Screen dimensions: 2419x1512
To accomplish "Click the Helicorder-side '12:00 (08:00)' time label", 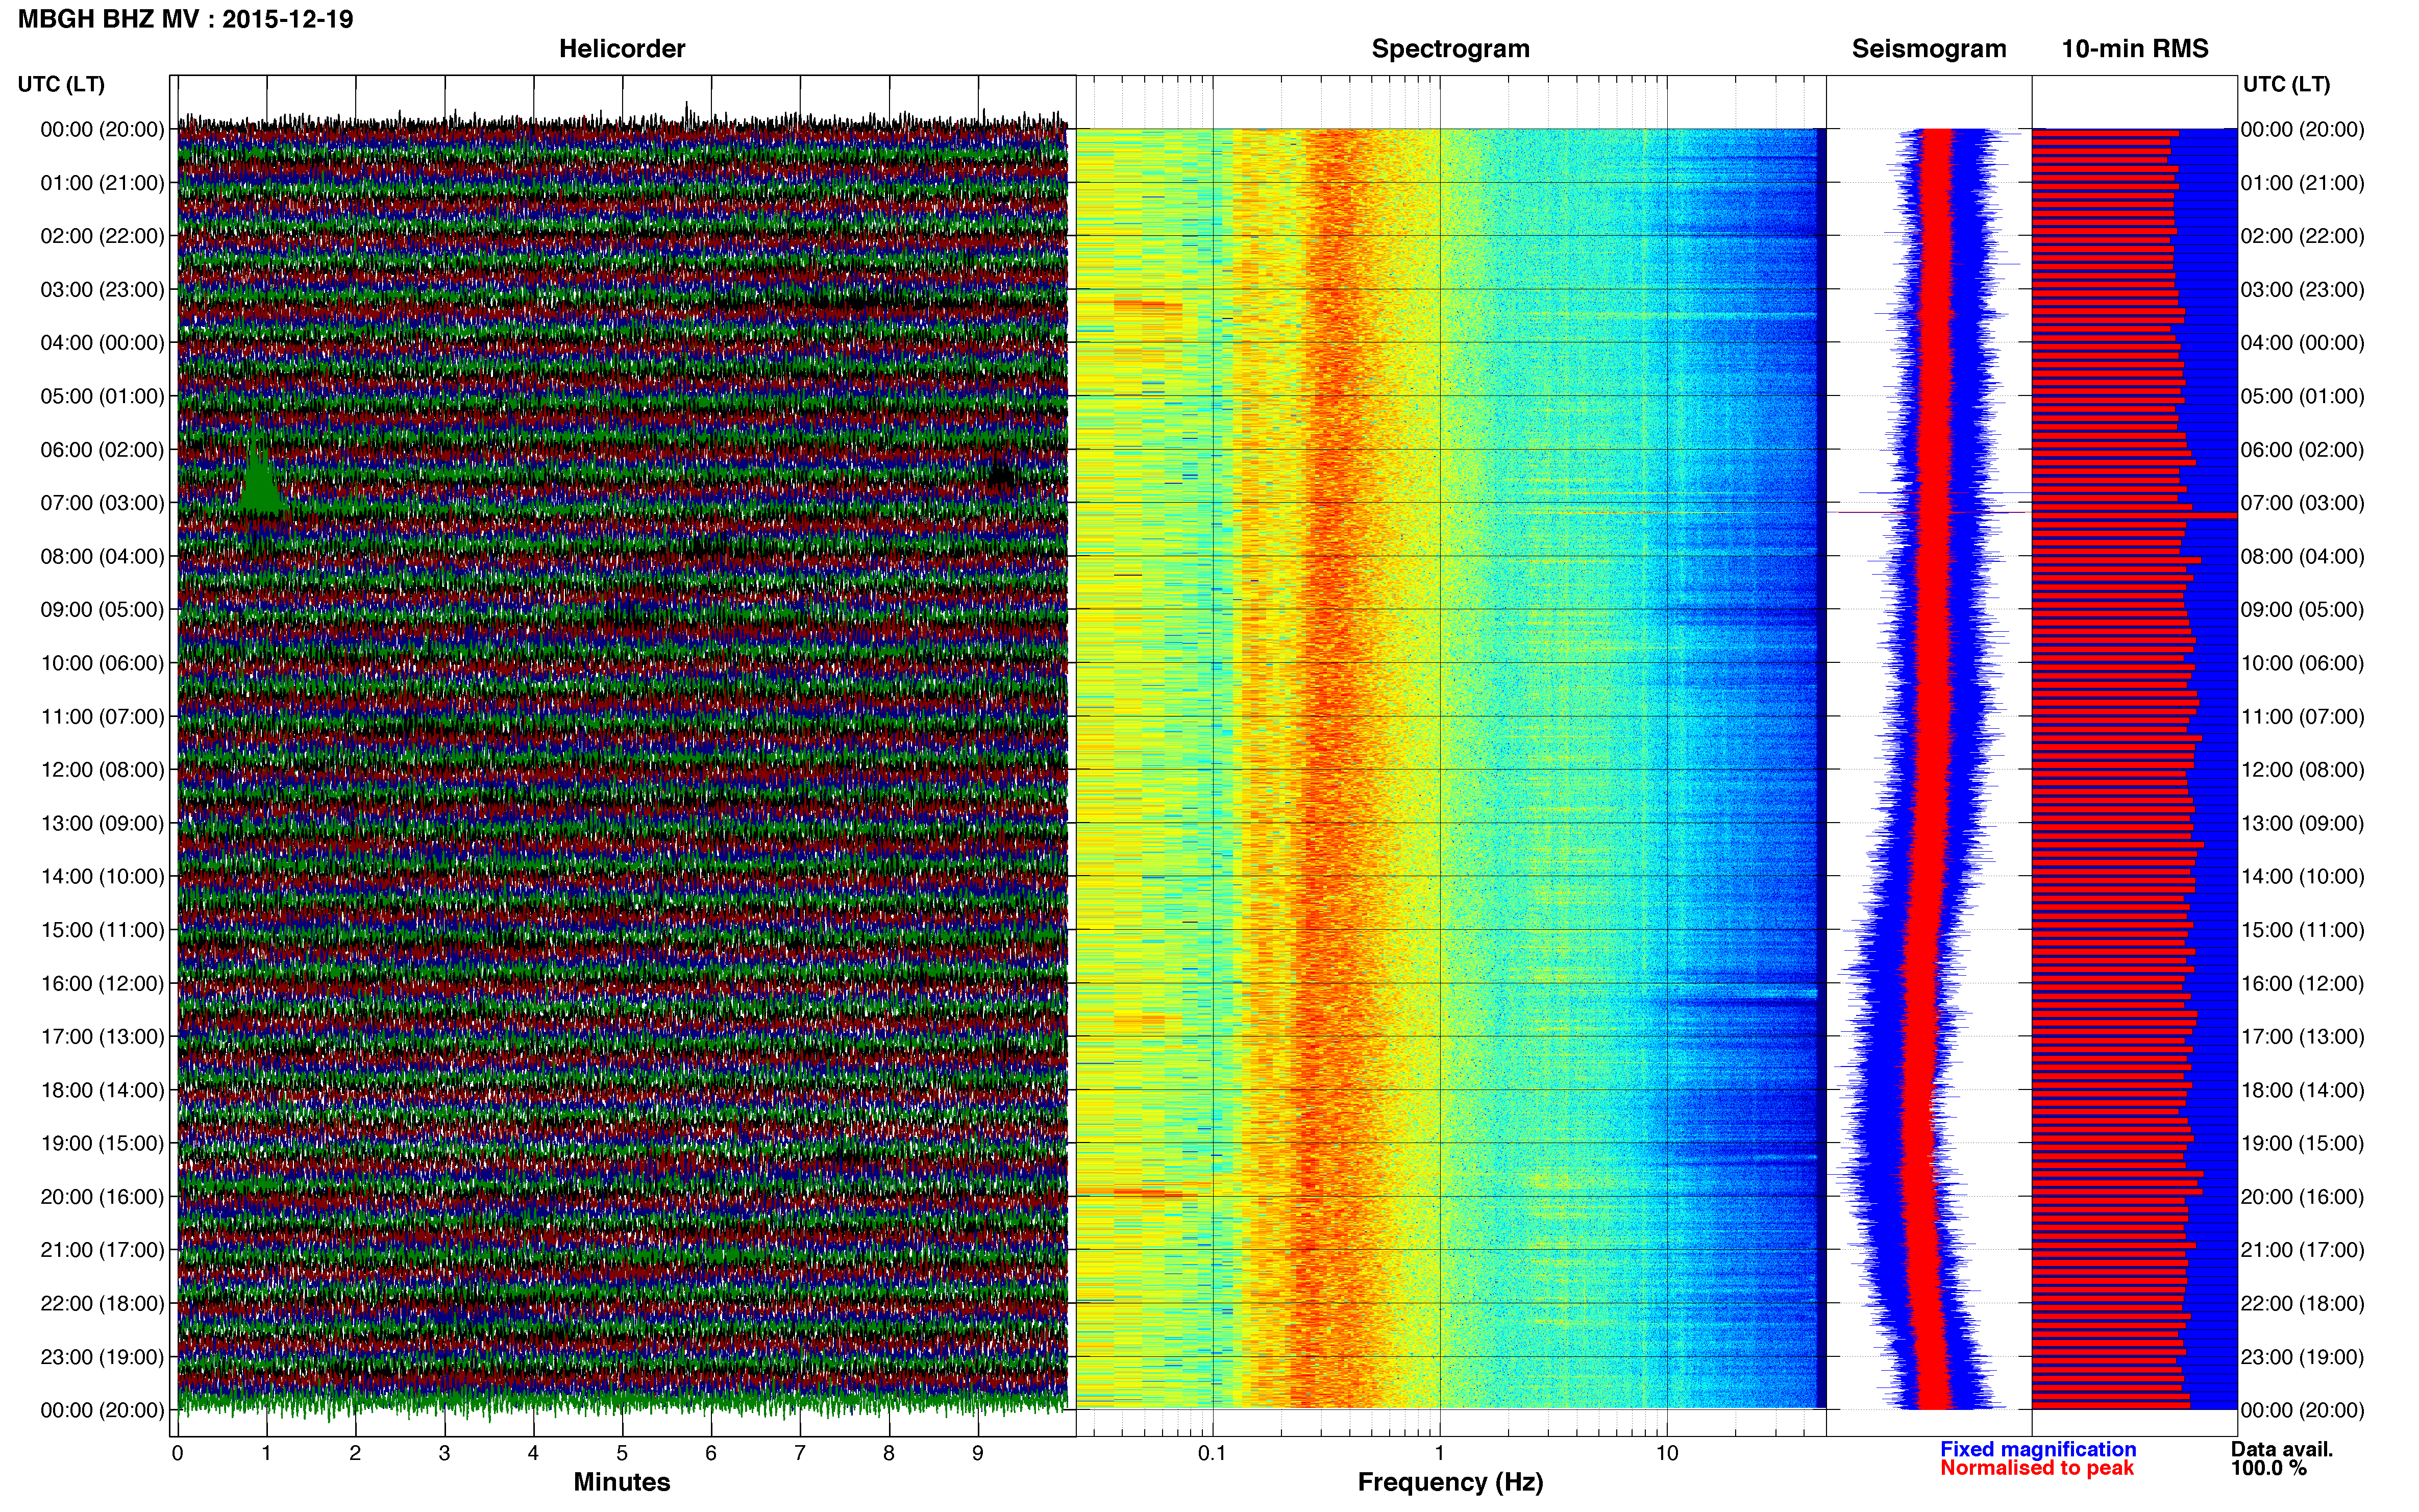I will 102,770.
